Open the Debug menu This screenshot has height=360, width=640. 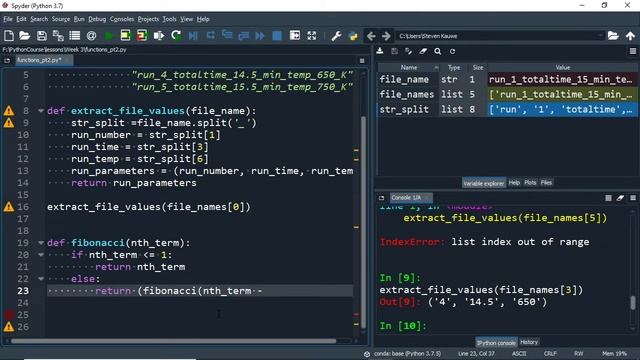[97, 19]
